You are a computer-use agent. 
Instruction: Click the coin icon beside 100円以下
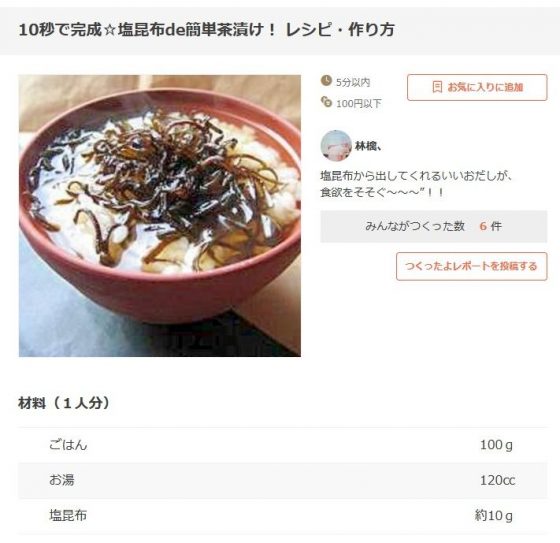point(326,102)
